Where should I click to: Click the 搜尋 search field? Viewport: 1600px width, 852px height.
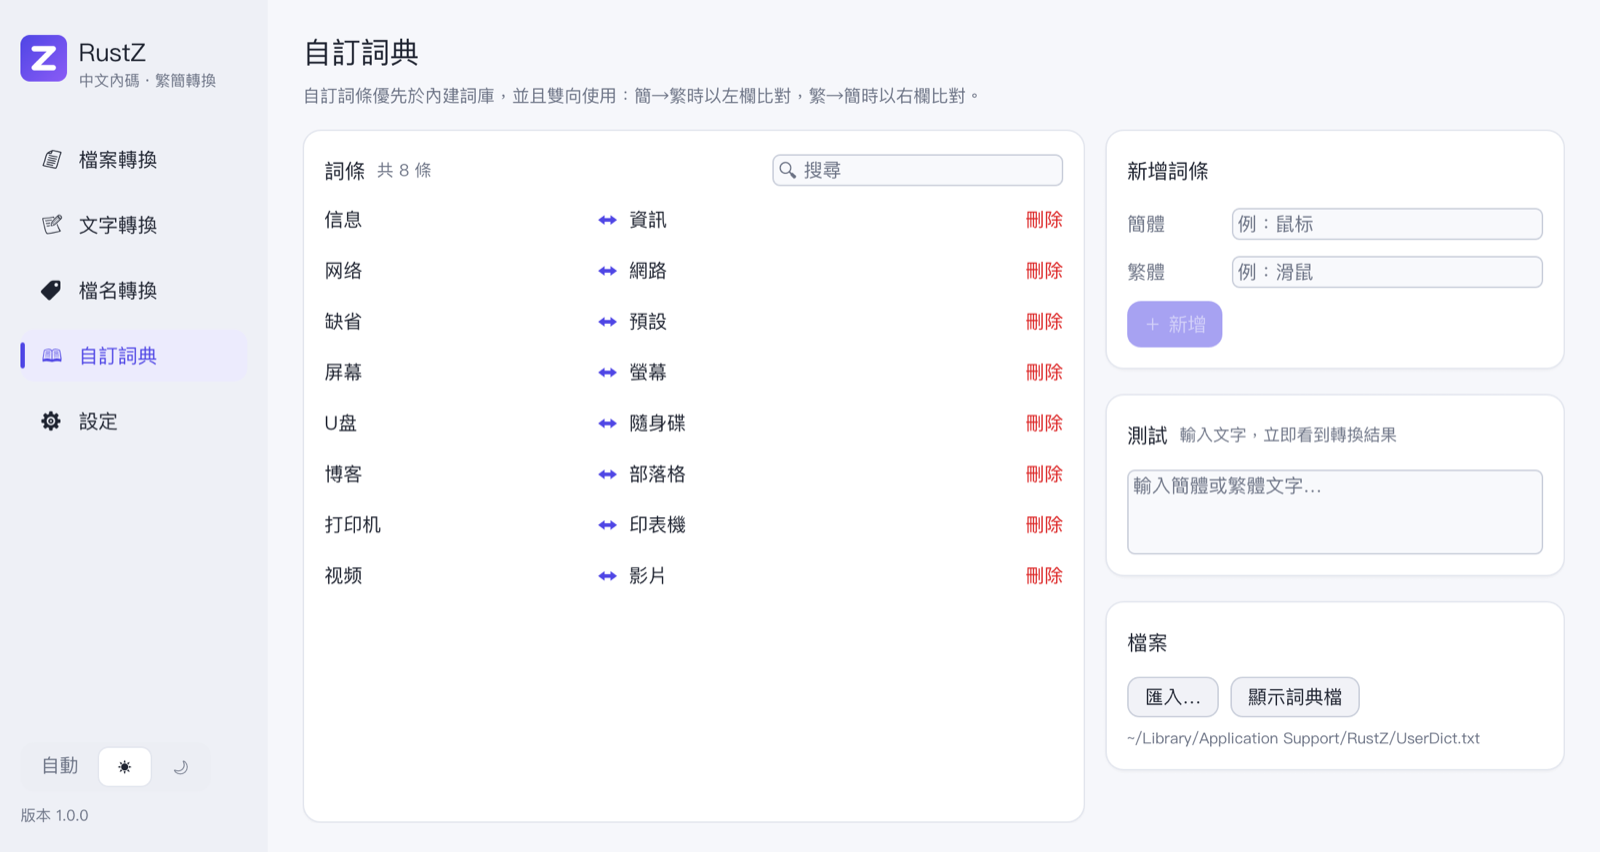918,170
